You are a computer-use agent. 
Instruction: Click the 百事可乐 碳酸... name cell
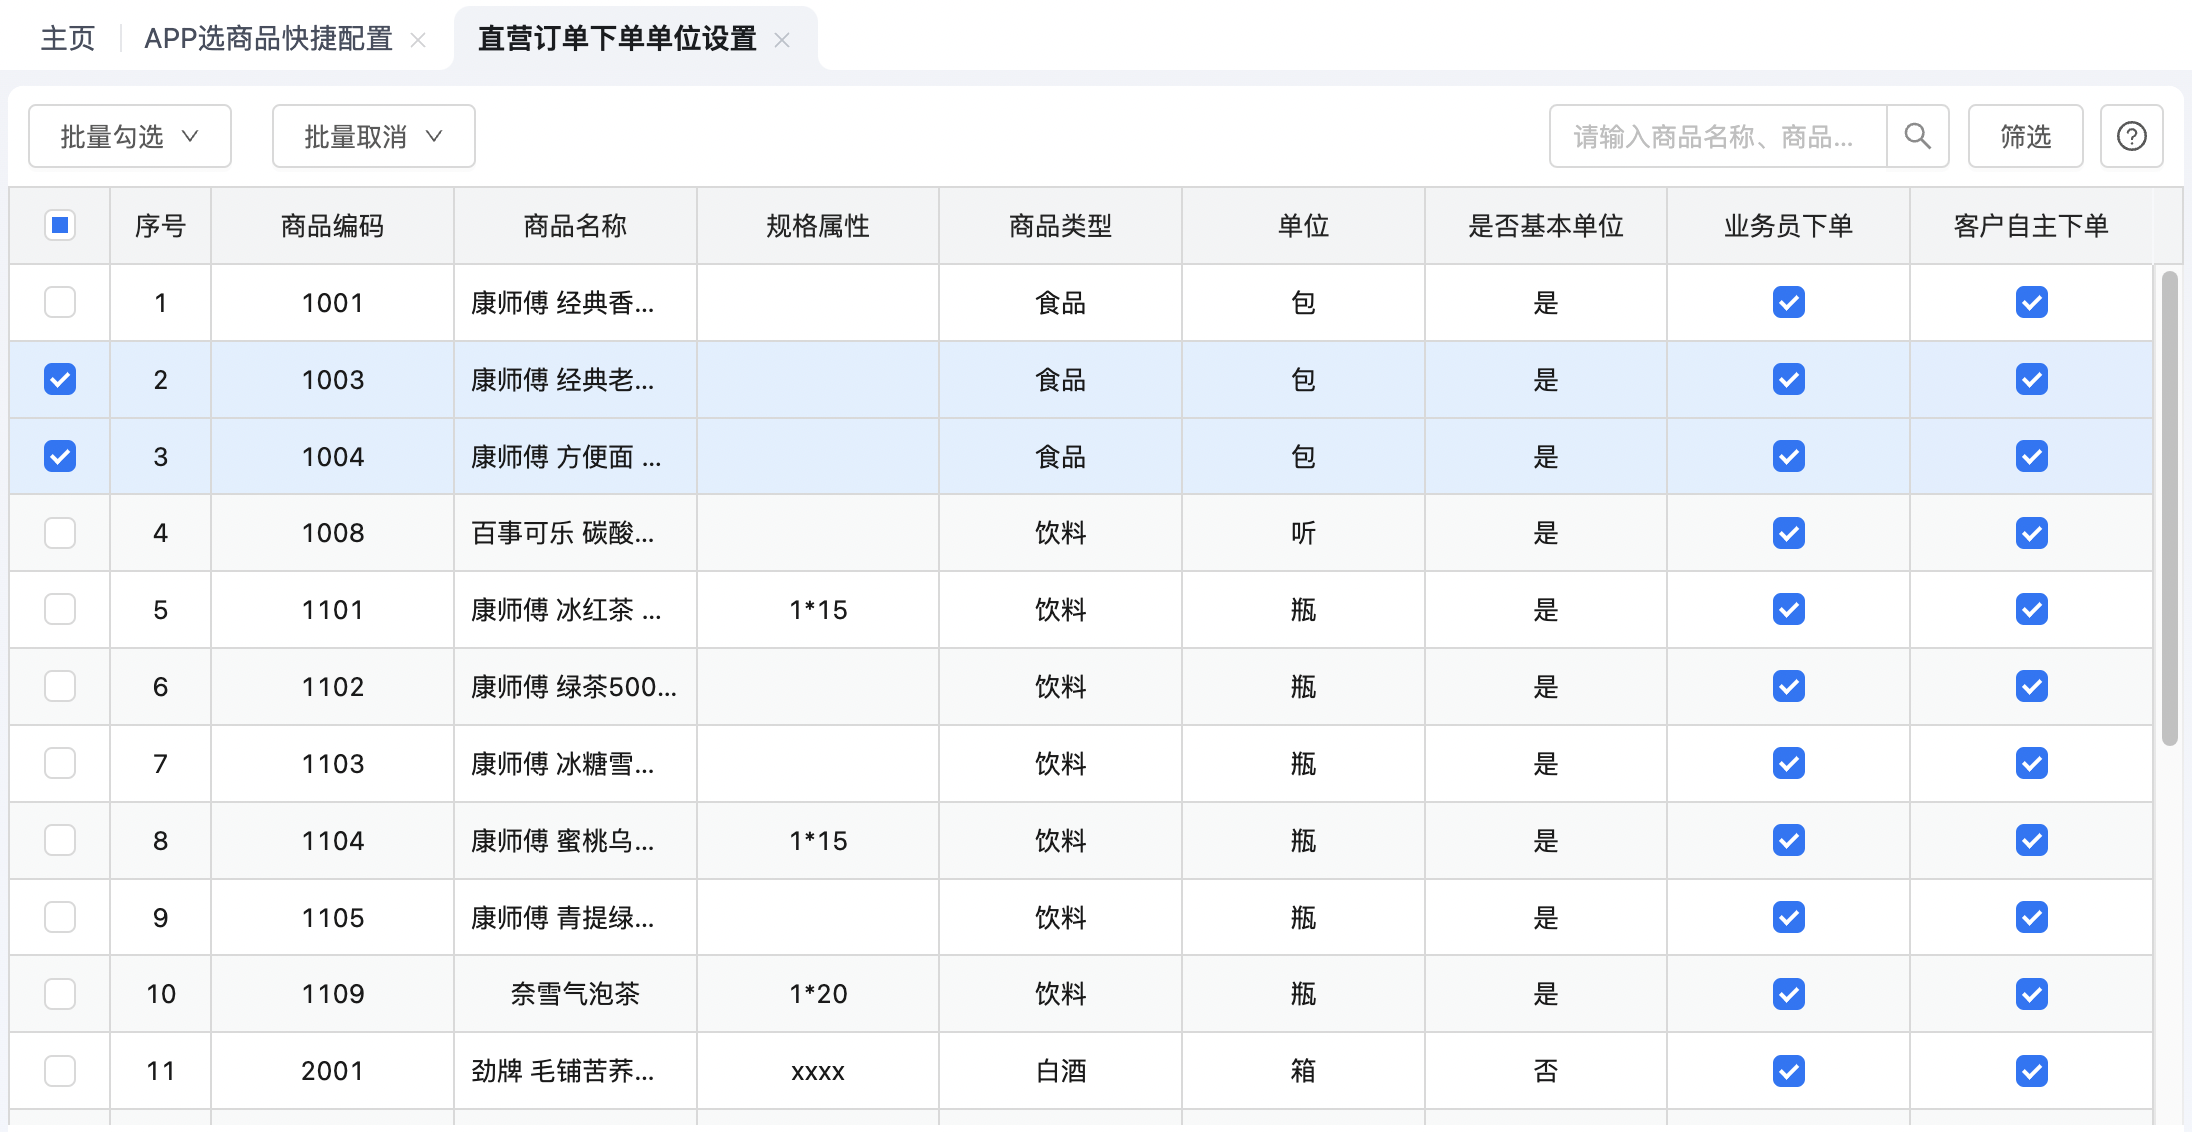click(x=575, y=533)
